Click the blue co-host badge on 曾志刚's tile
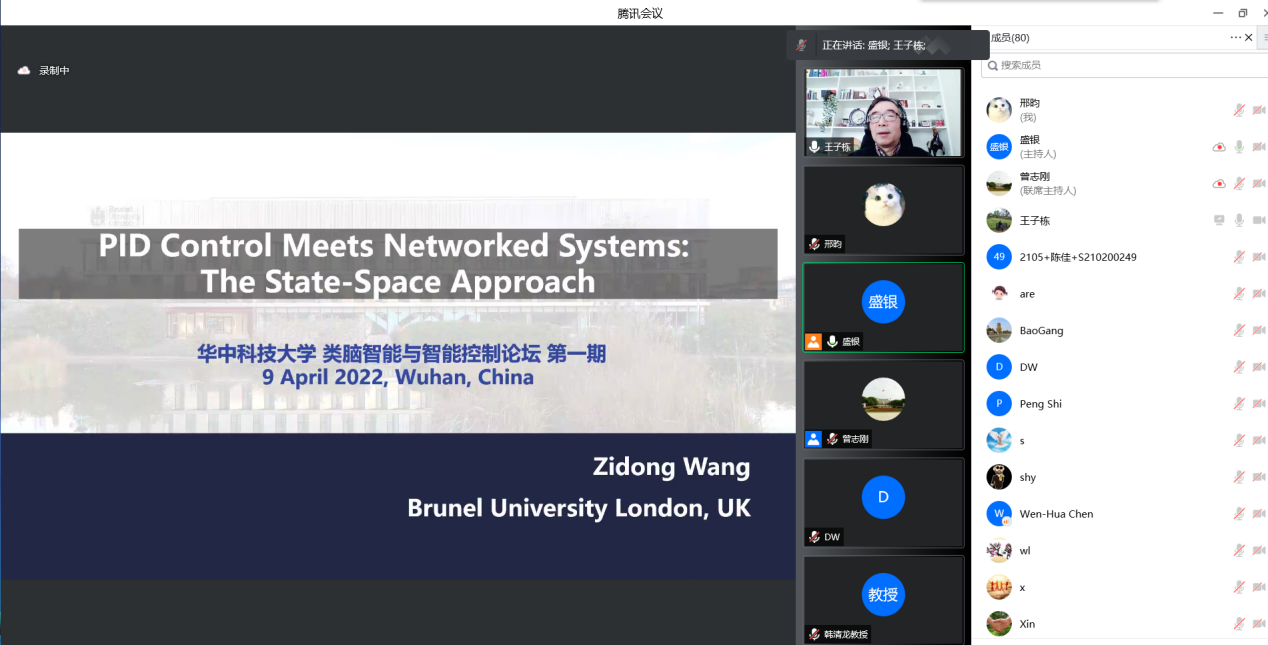The height and width of the screenshot is (645, 1268). coord(813,439)
